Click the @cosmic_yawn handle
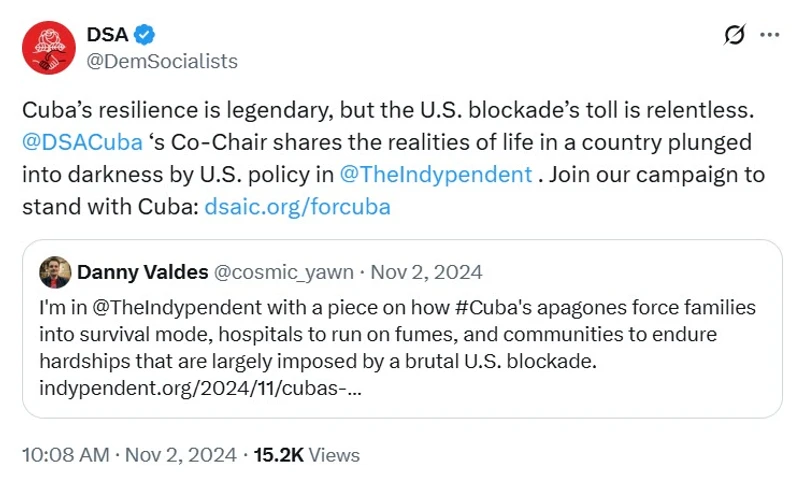The image size is (800, 488). pos(286,272)
